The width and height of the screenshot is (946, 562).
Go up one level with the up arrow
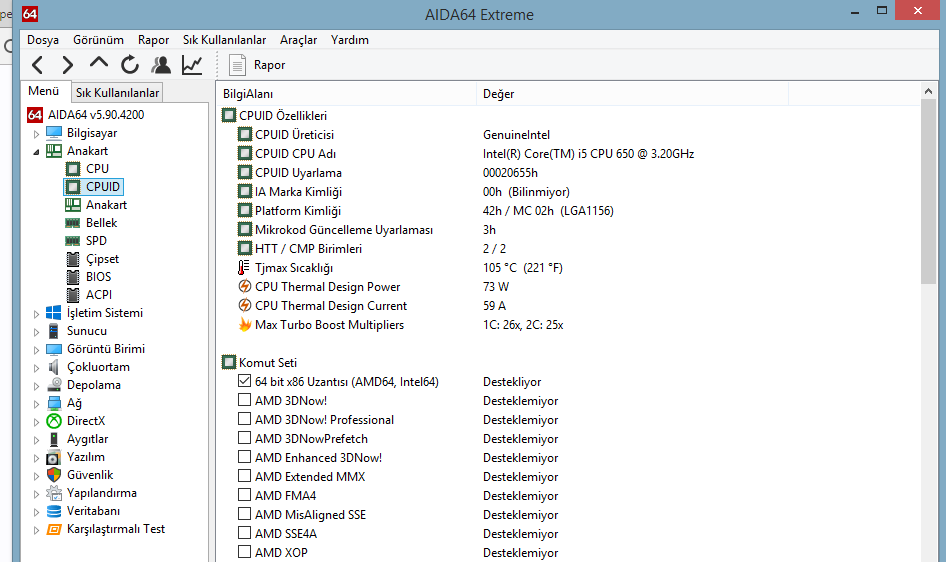(98, 65)
